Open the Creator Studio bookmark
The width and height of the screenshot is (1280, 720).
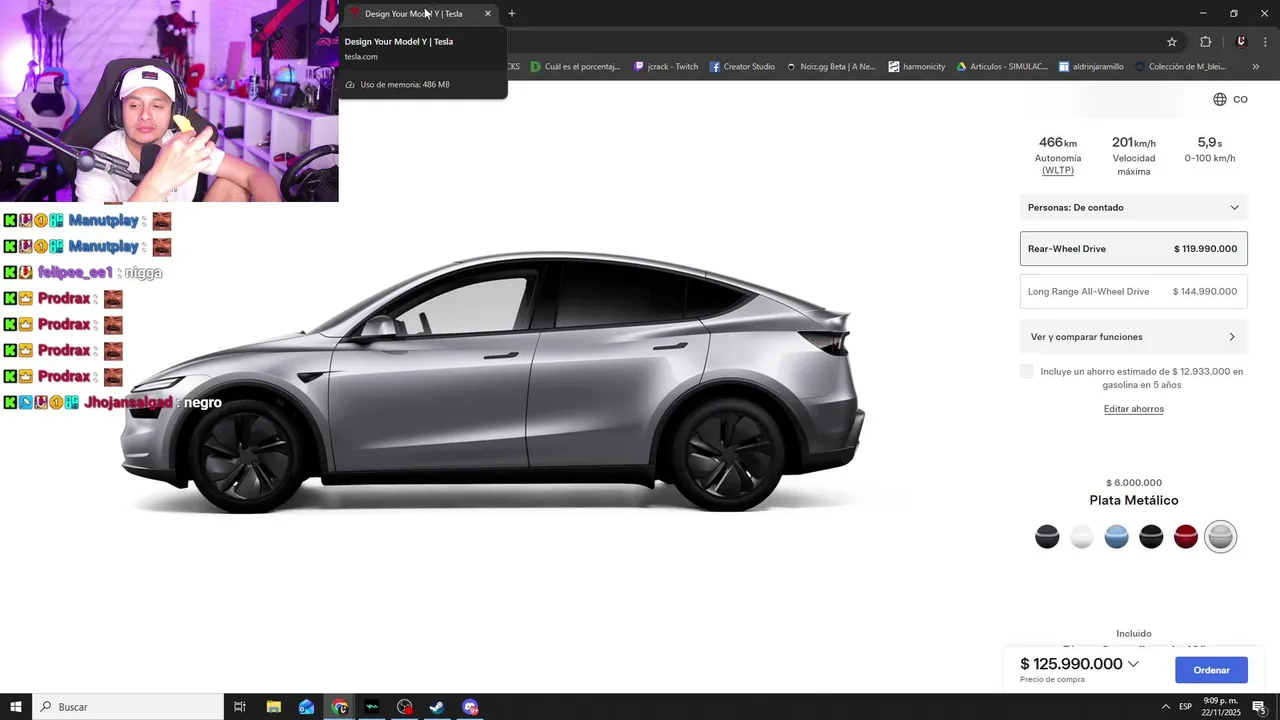743,67
